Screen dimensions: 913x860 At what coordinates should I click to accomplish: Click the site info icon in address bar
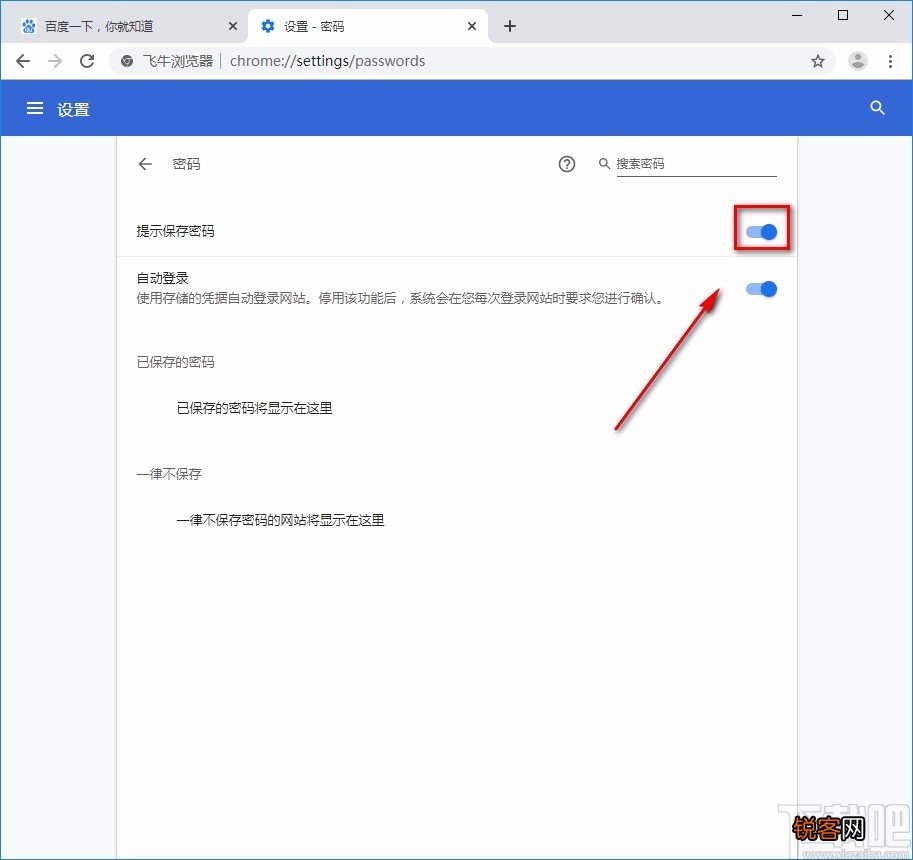point(126,61)
